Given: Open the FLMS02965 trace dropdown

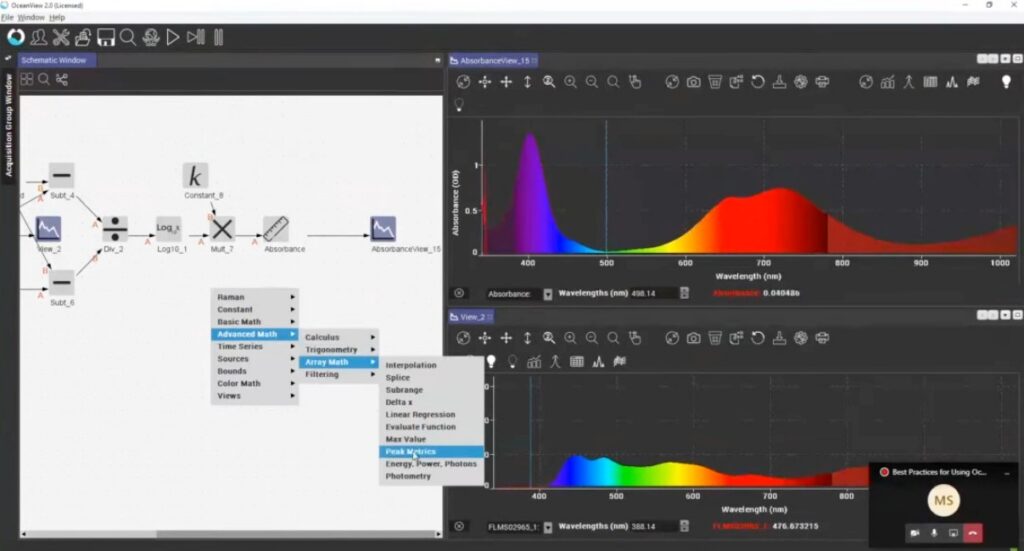Looking at the screenshot, I should (x=548, y=526).
